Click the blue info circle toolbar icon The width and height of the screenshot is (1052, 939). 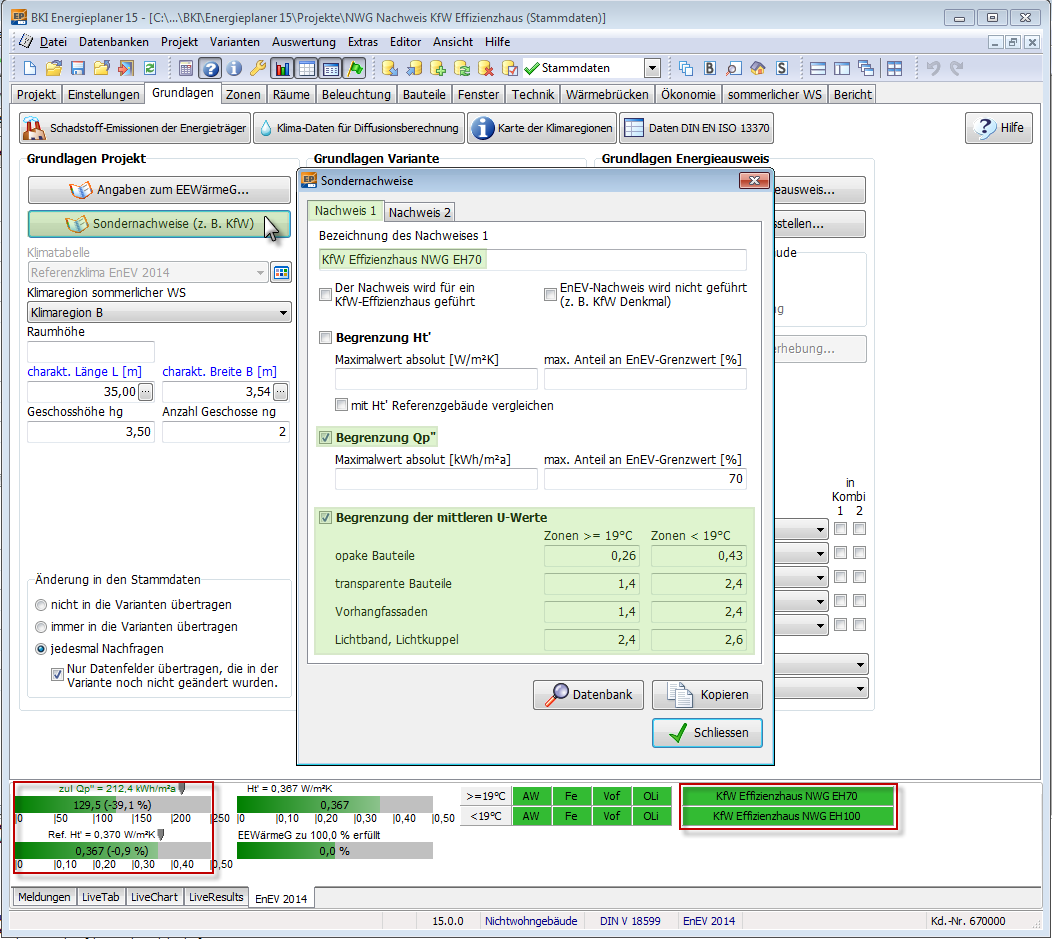(x=234, y=68)
